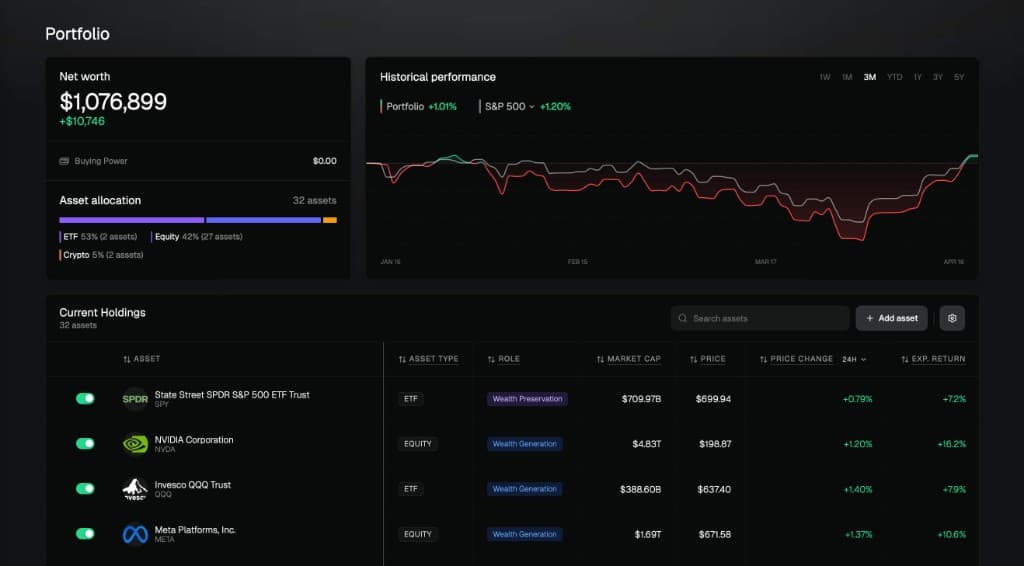
Task: Click the SPDR logo icon
Action: click(135, 399)
